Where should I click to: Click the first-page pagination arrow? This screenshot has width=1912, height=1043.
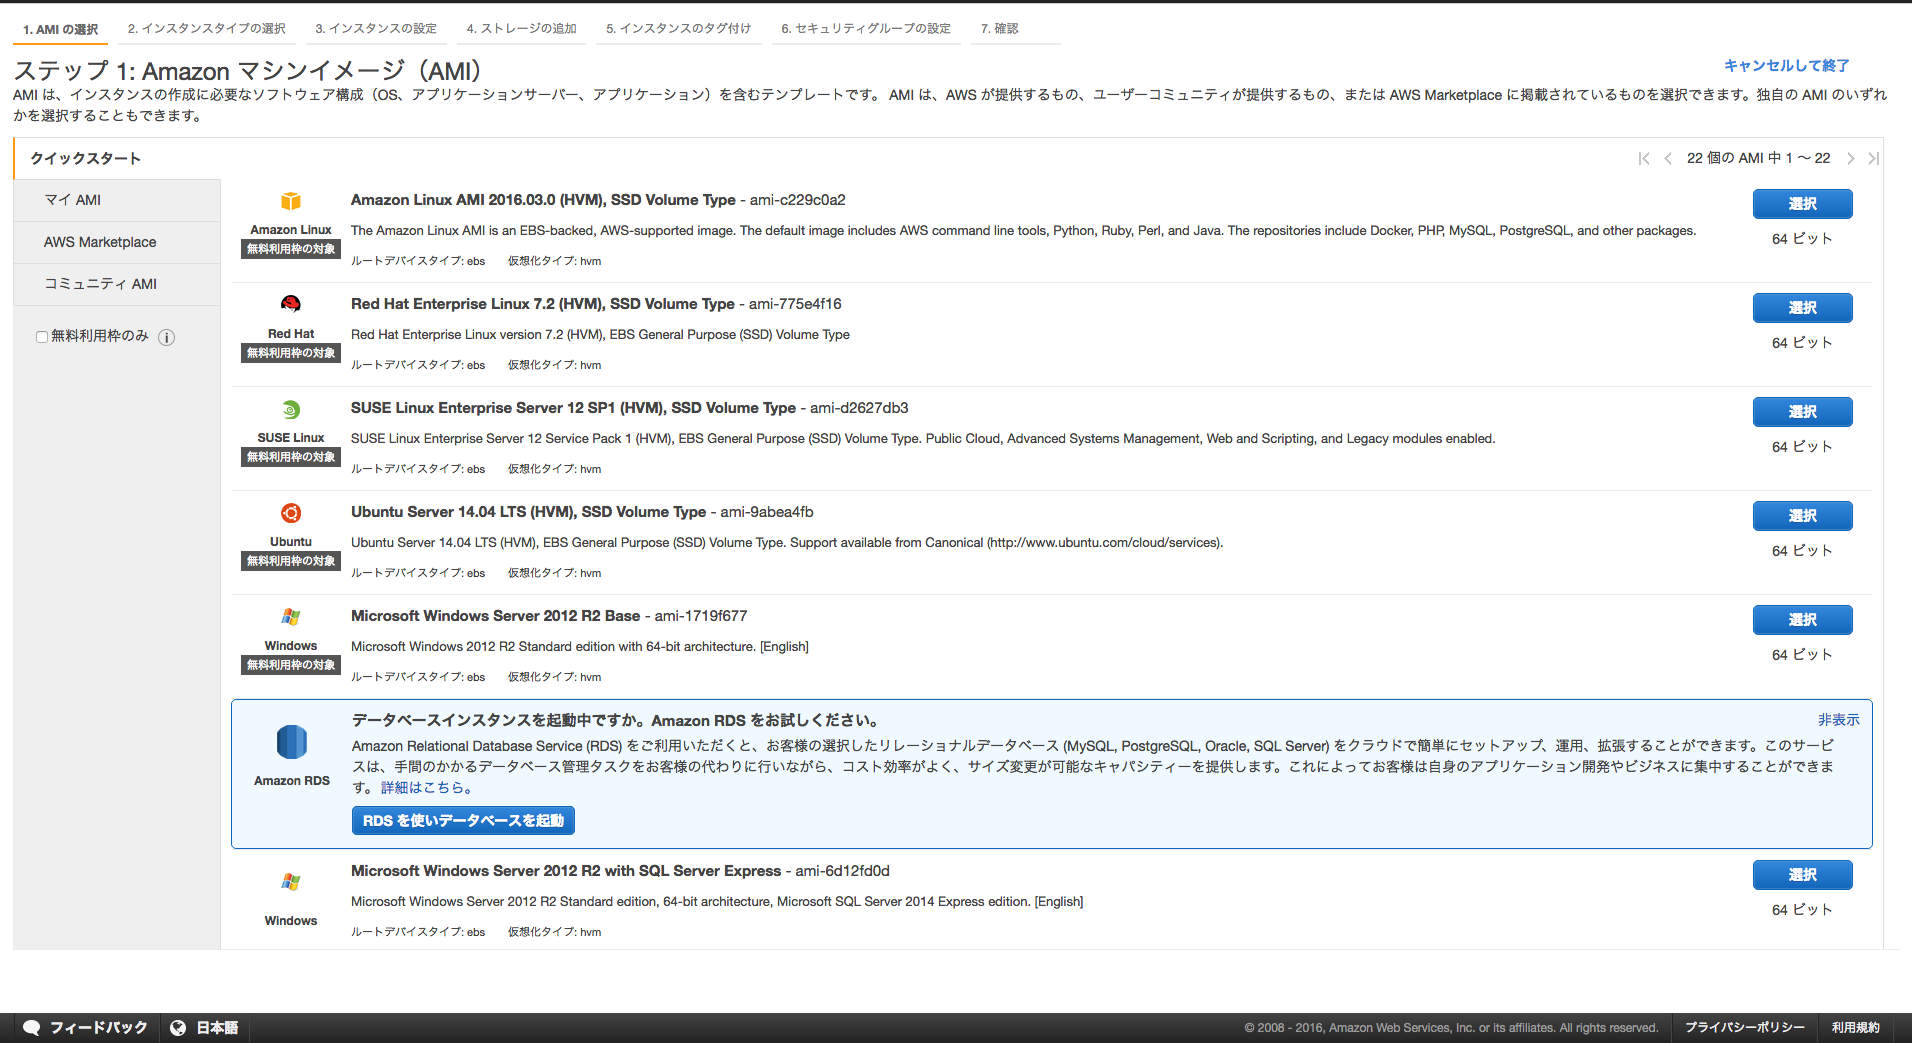[x=1643, y=158]
